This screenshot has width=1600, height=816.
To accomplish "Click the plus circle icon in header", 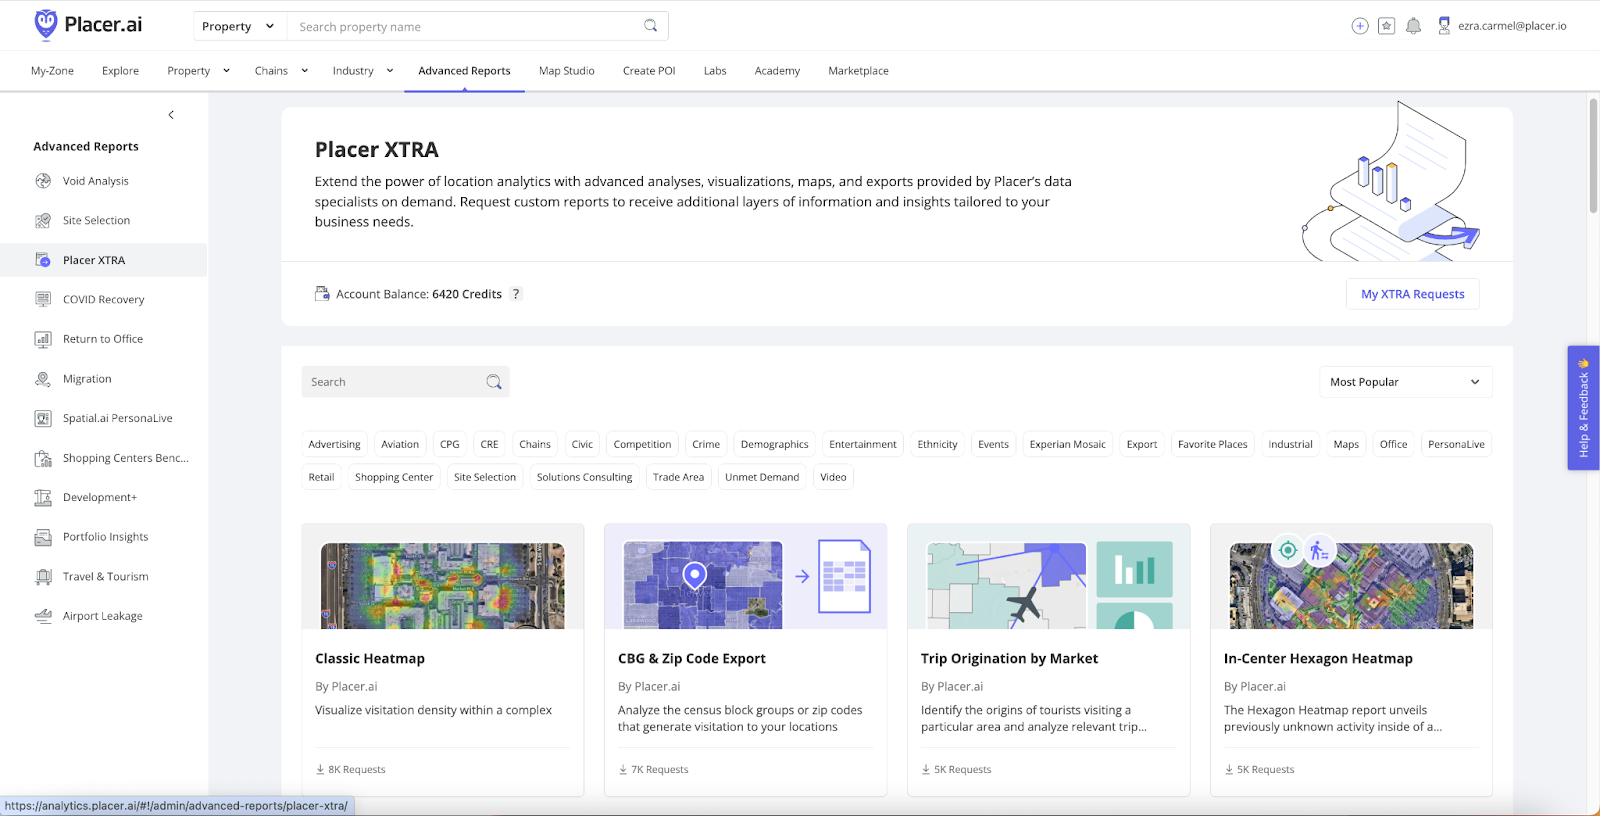I will tap(1360, 26).
